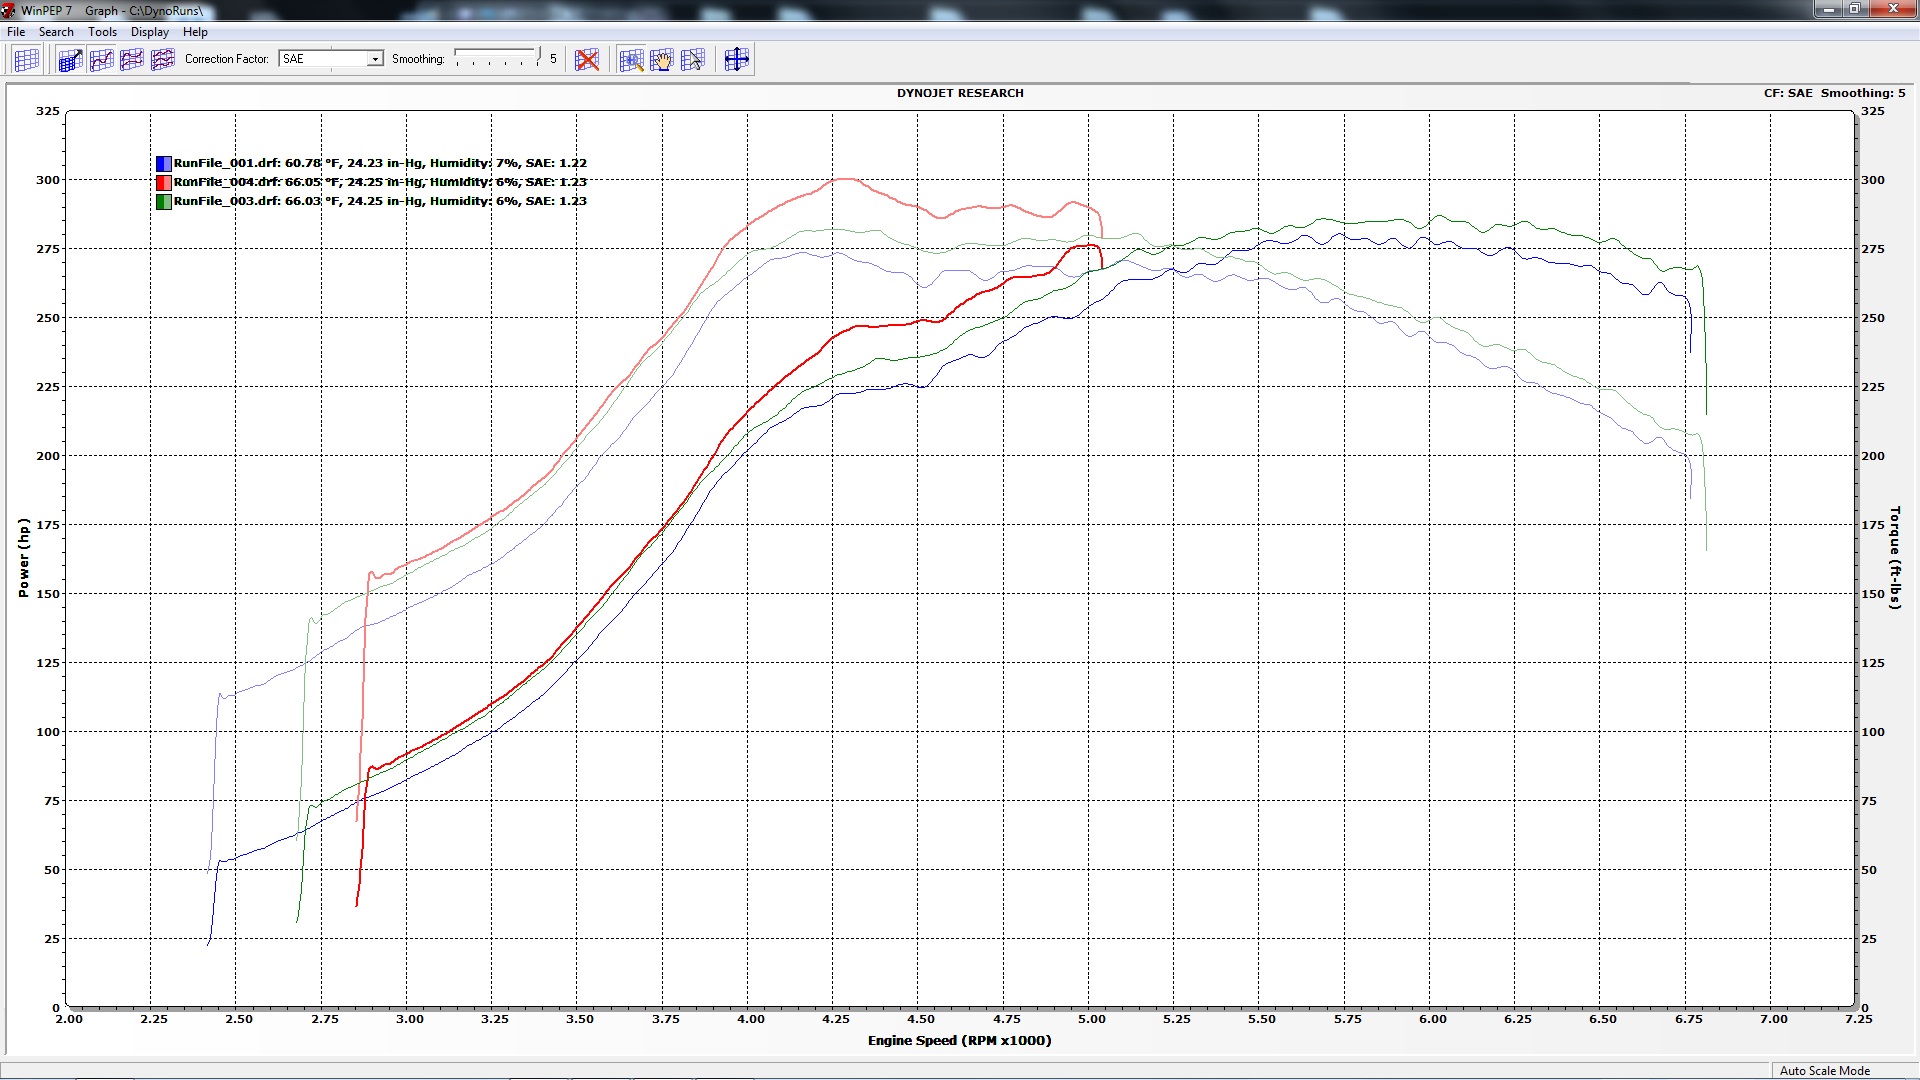The image size is (1920, 1080).
Task: Close the WinPEP 7 window
Action: click(1893, 9)
